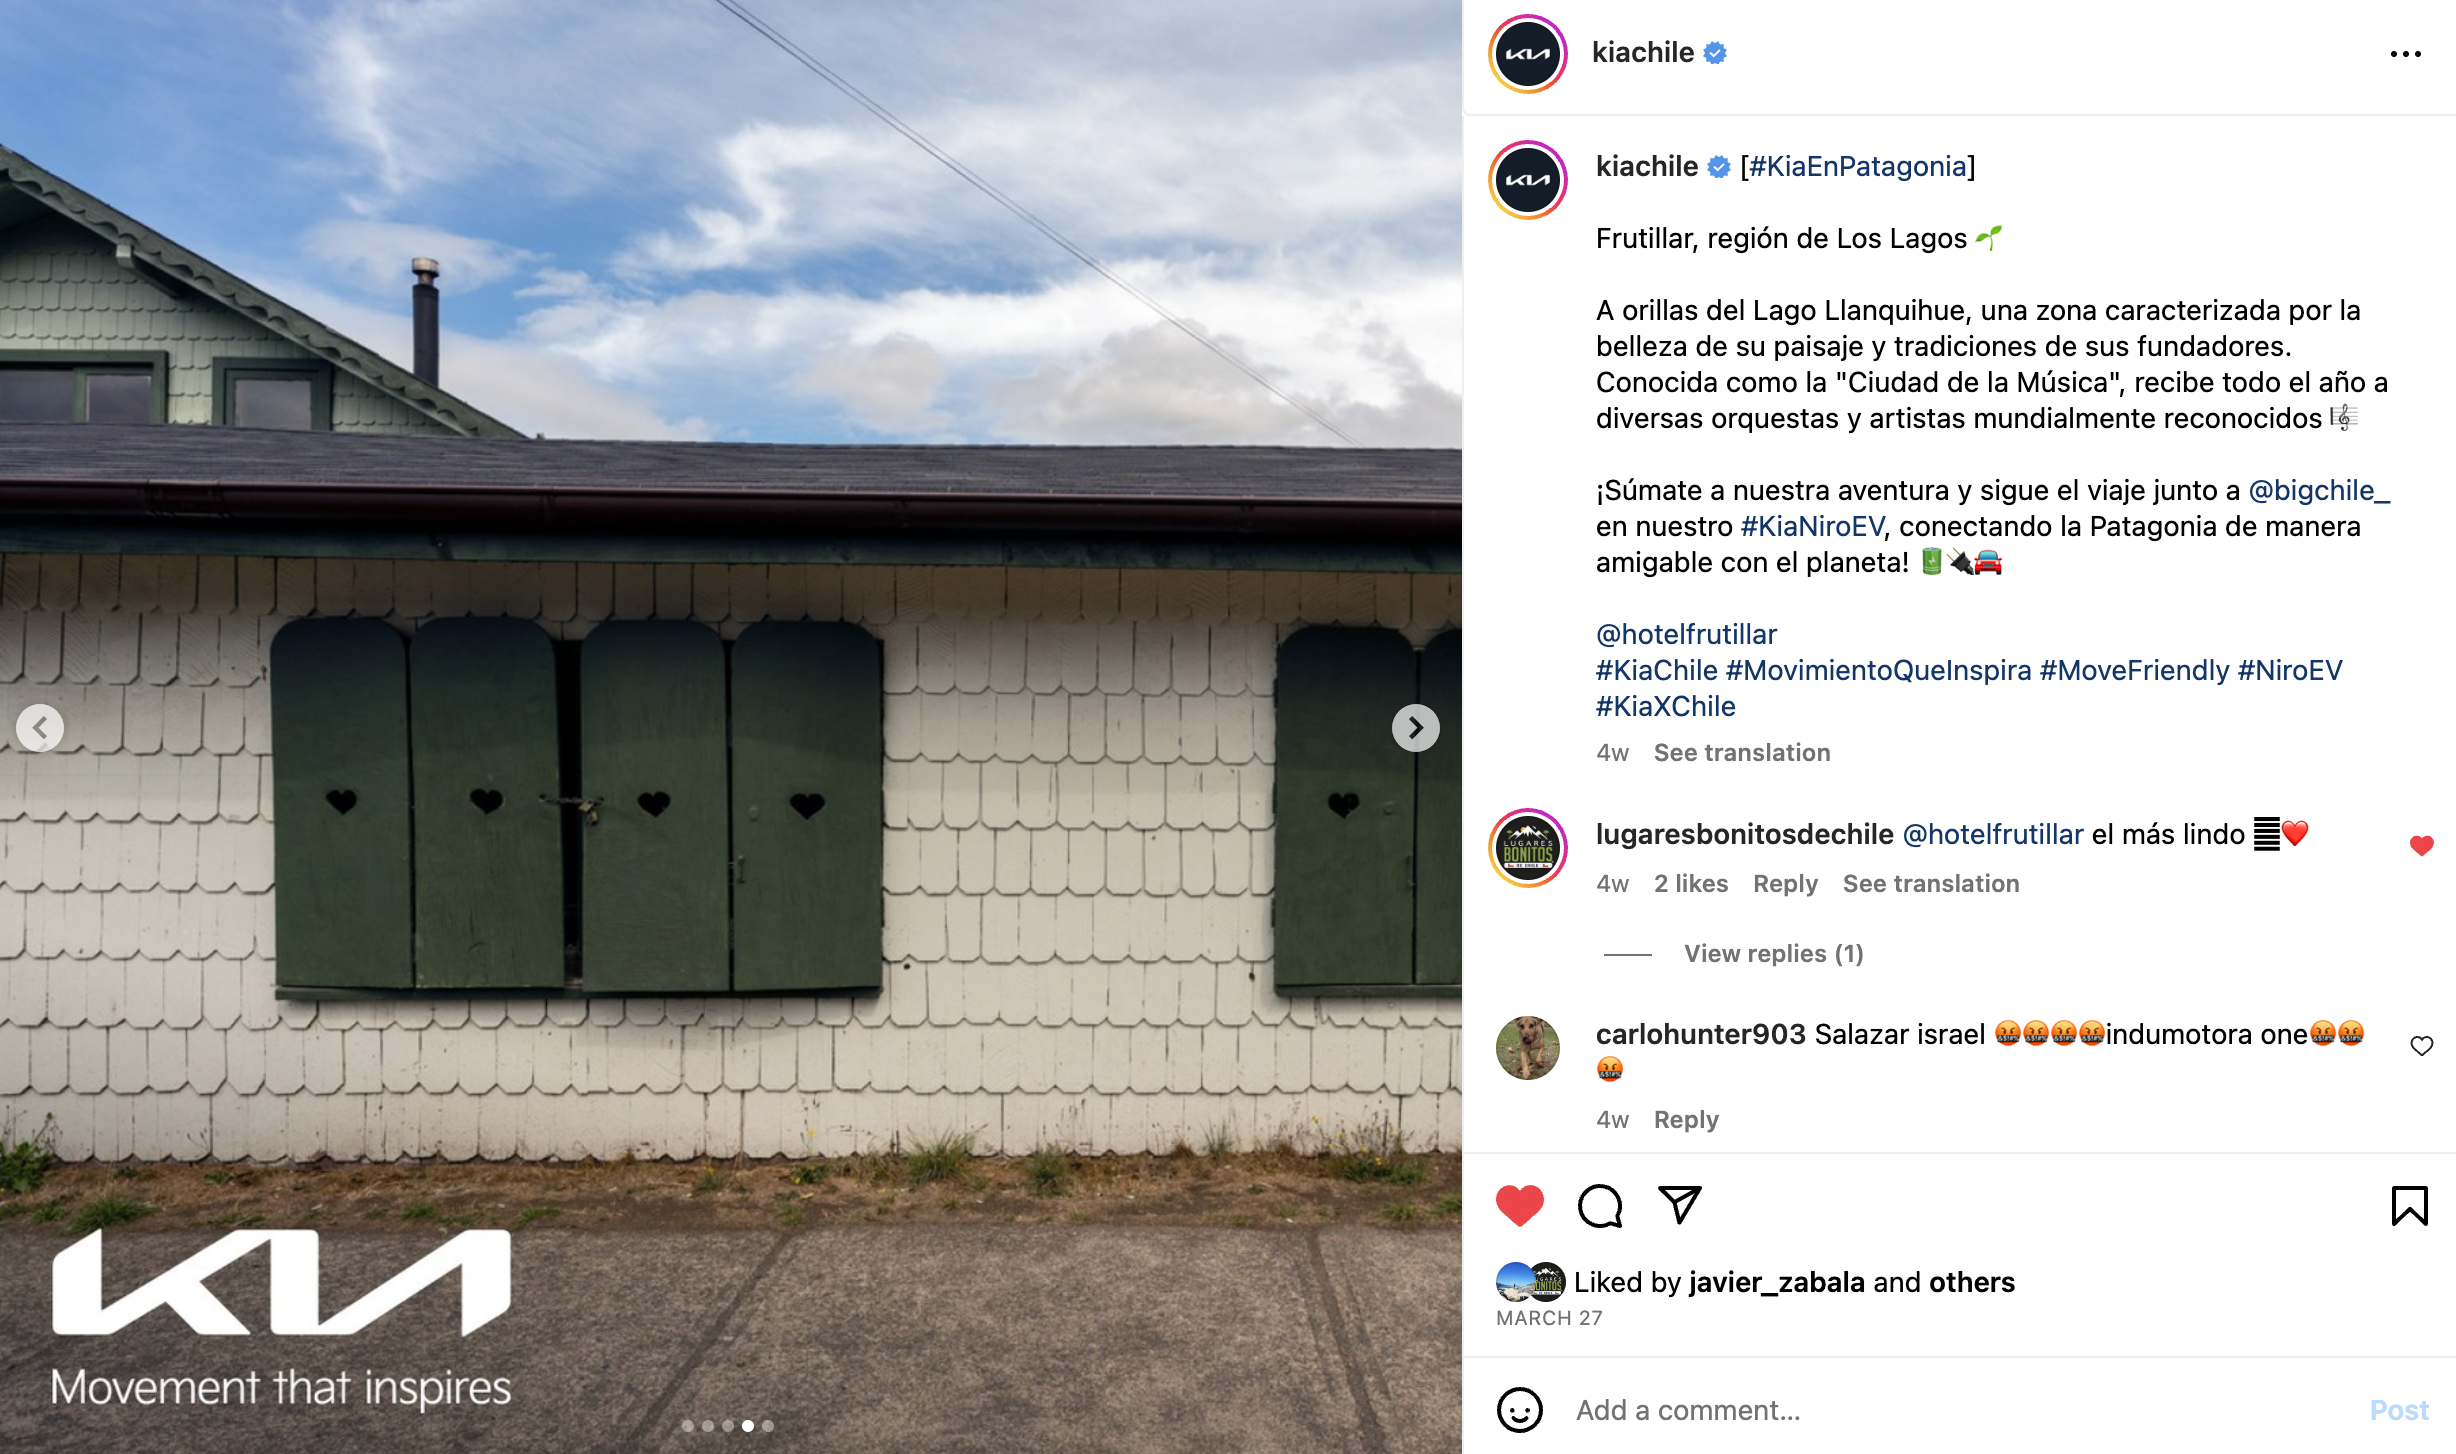This screenshot has width=2456, height=1454.
Task: Unlike the post with the red heart
Action: [x=1519, y=1205]
